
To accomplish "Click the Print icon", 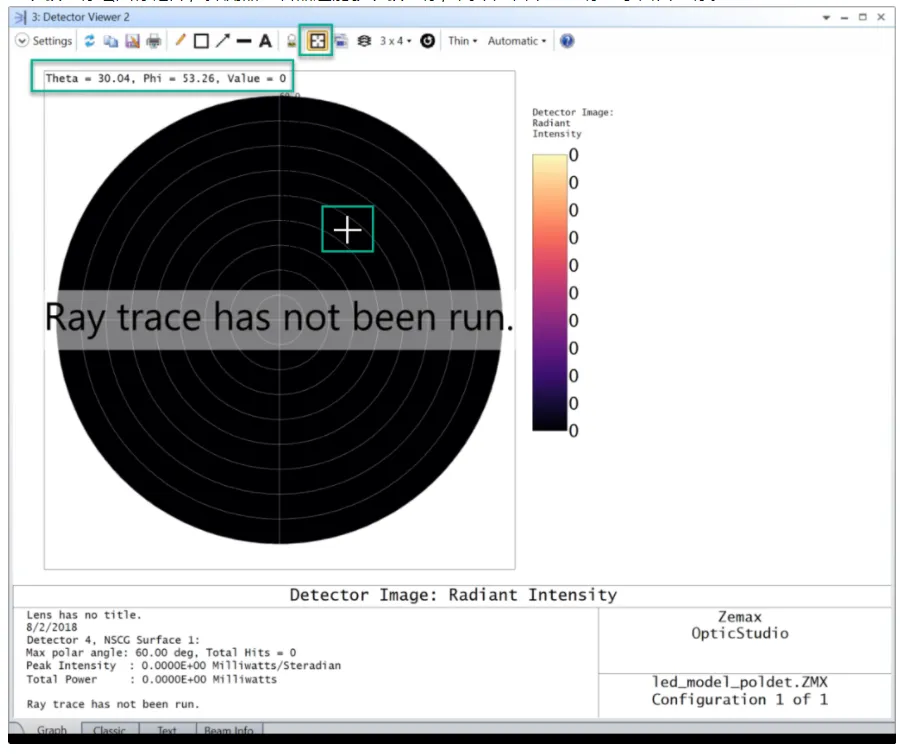I will click(154, 41).
